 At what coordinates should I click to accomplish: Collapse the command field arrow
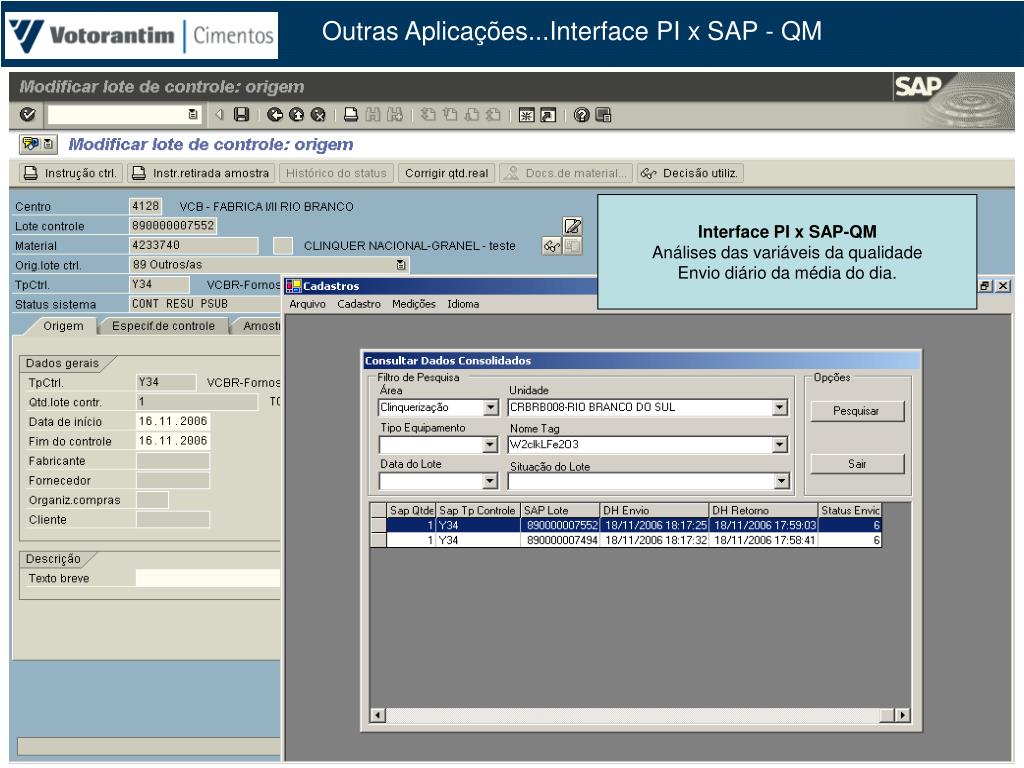coord(219,115)
